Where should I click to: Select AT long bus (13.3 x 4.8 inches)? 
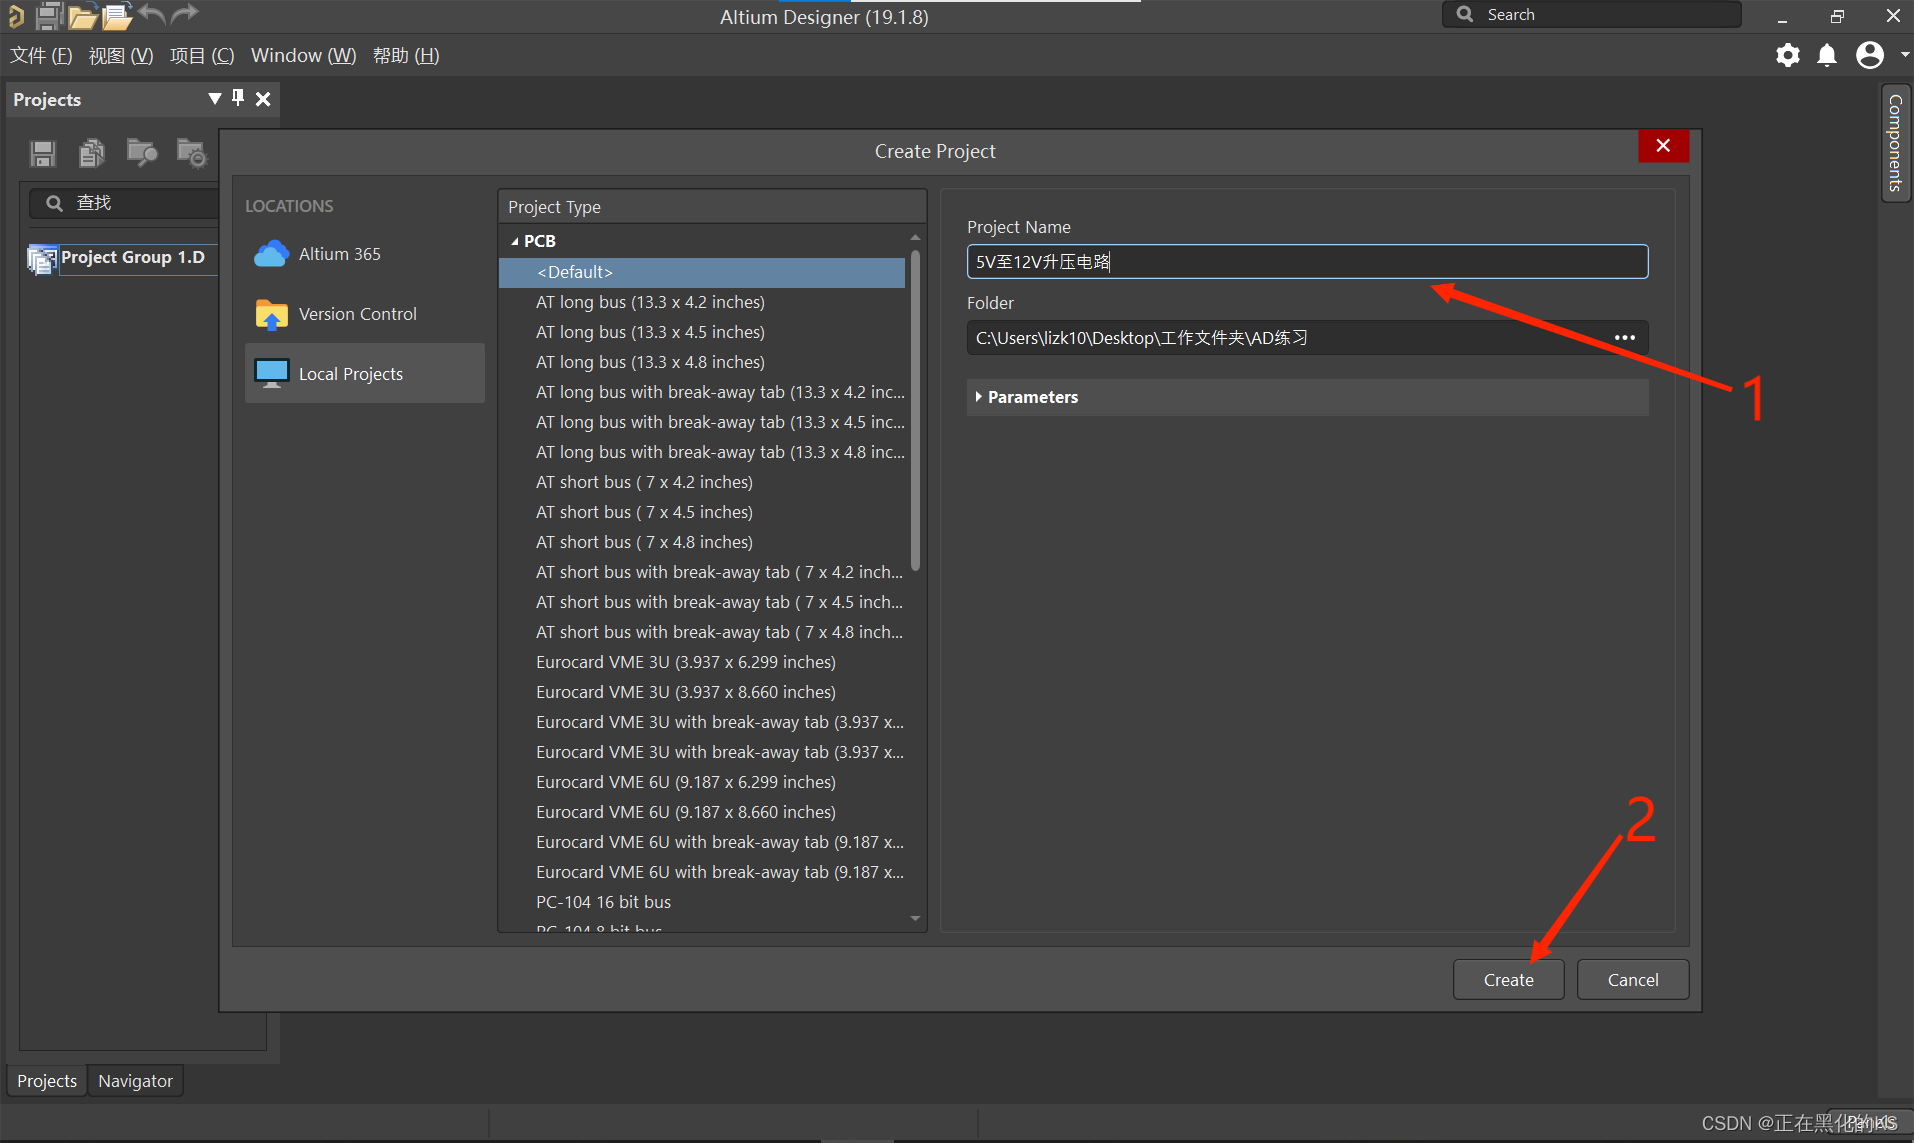coord(702,362)
